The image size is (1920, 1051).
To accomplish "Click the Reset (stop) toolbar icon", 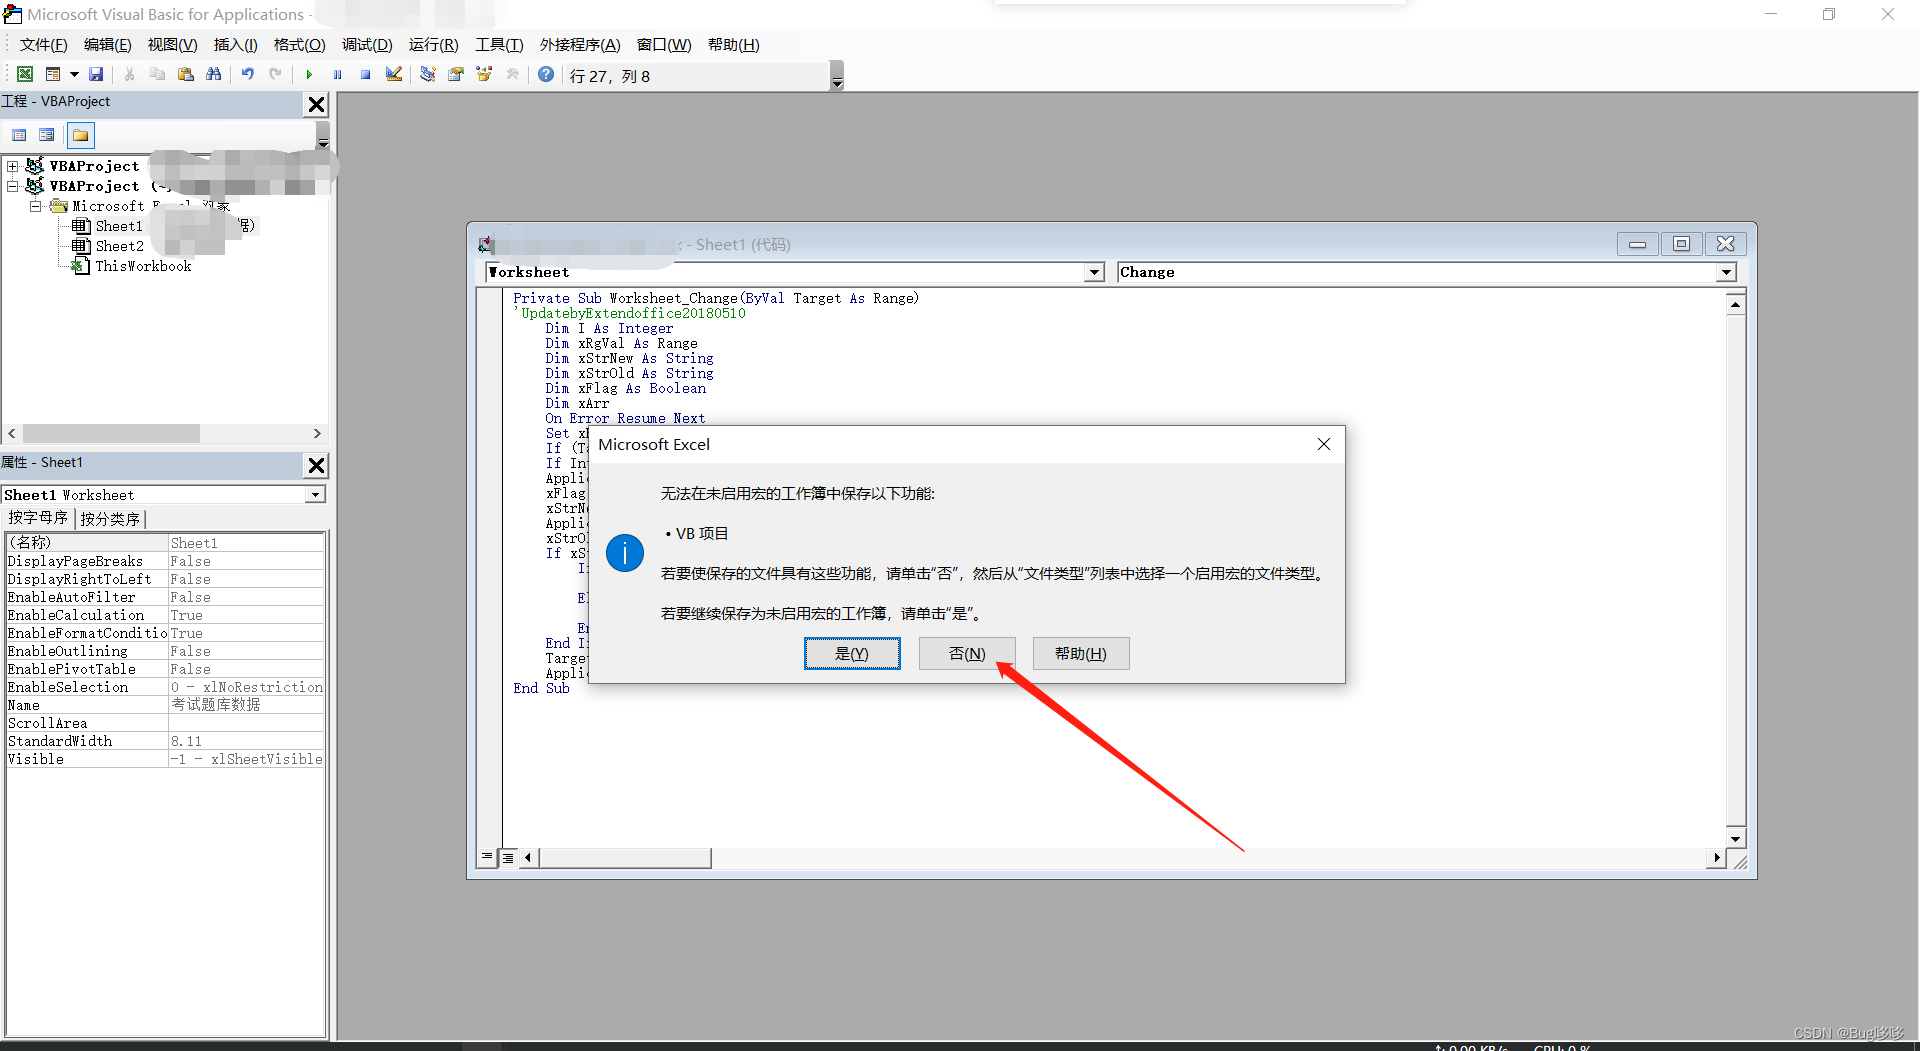I will (365, 75).
